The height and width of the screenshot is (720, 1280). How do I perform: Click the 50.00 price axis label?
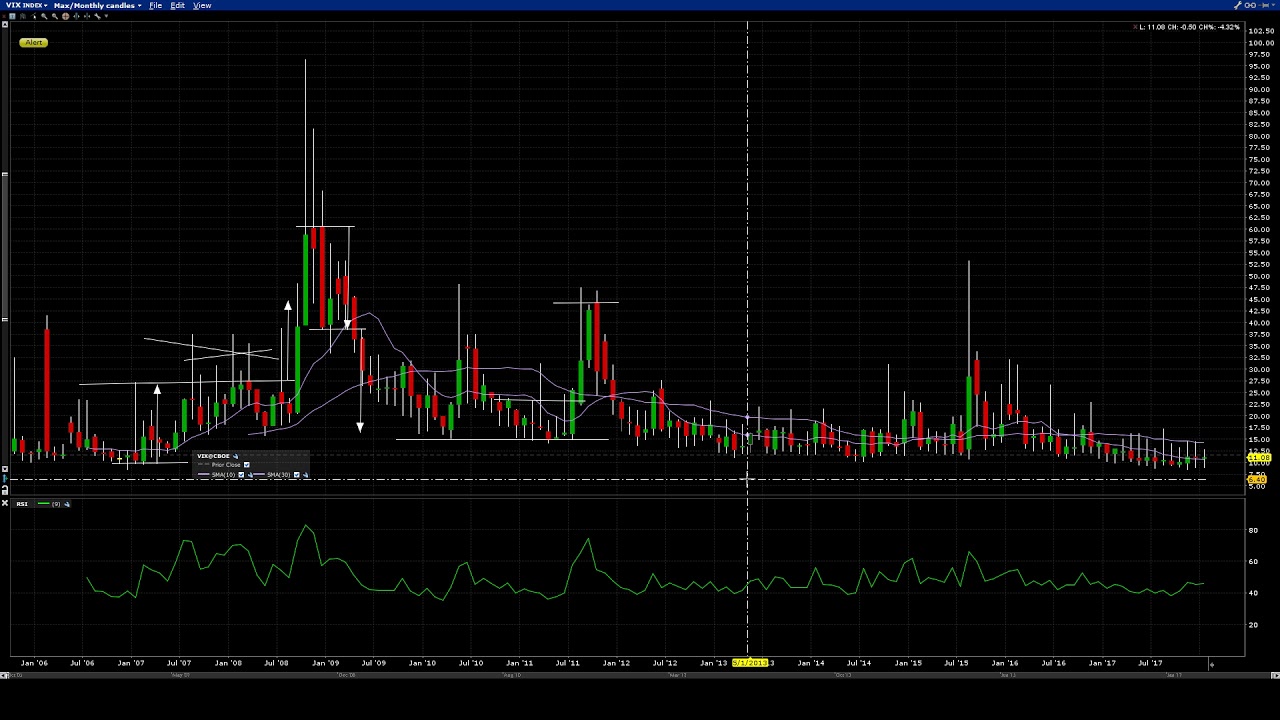click(x=1259, y=276)
